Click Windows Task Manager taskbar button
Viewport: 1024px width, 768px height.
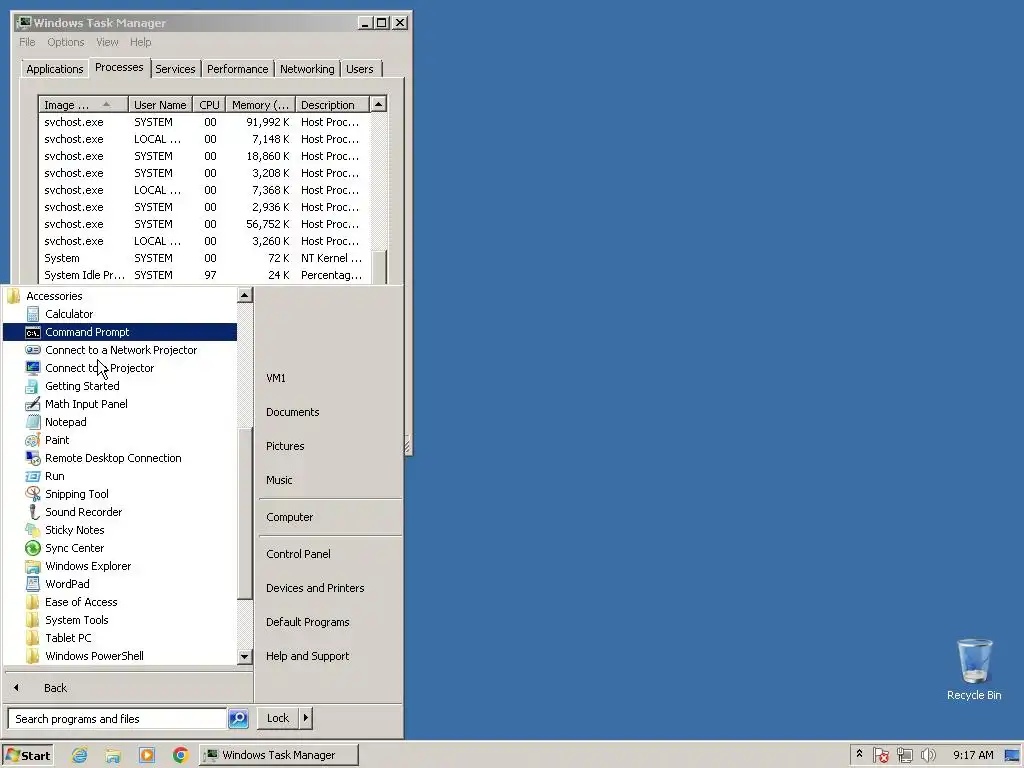tap(279, 755)
